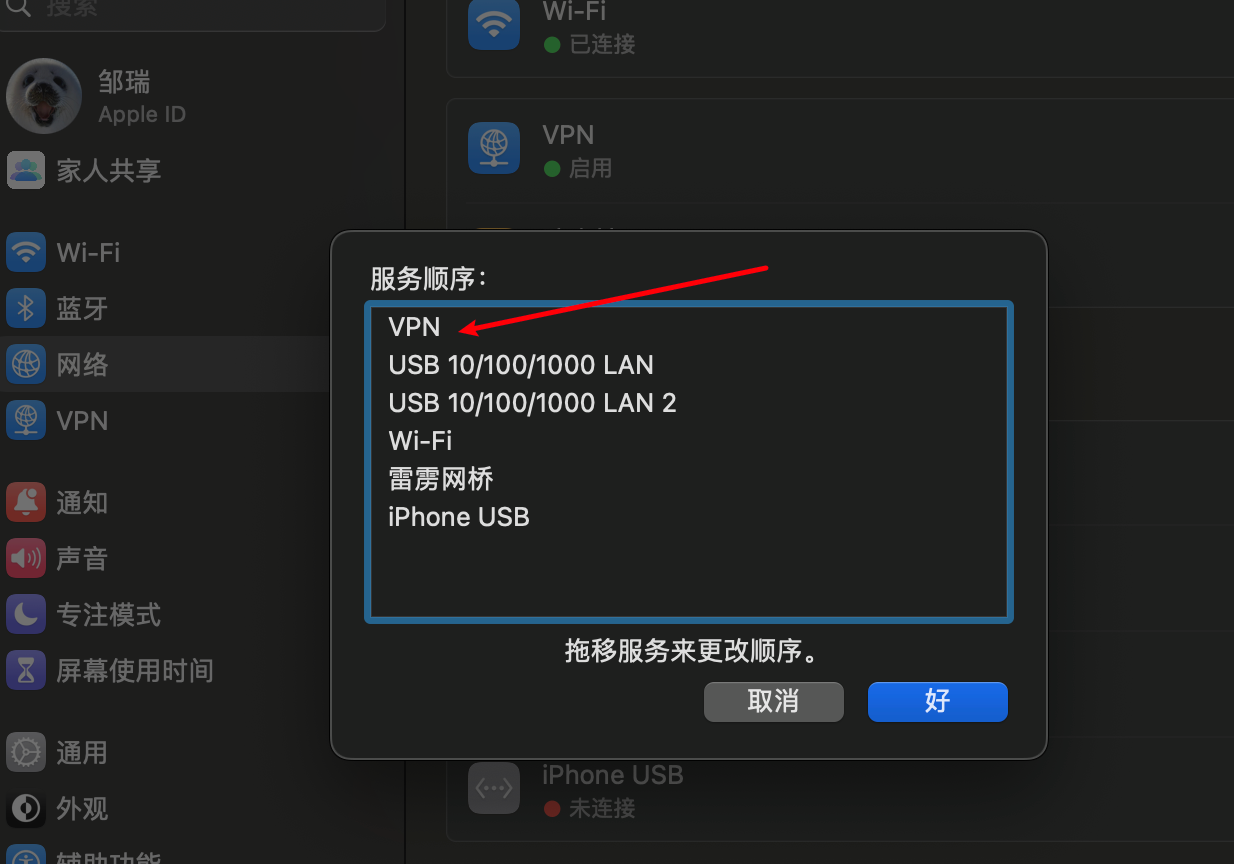
Task: Open Wi-Fi settings from the sidebar icon
Action: click(x=26, y=253)
